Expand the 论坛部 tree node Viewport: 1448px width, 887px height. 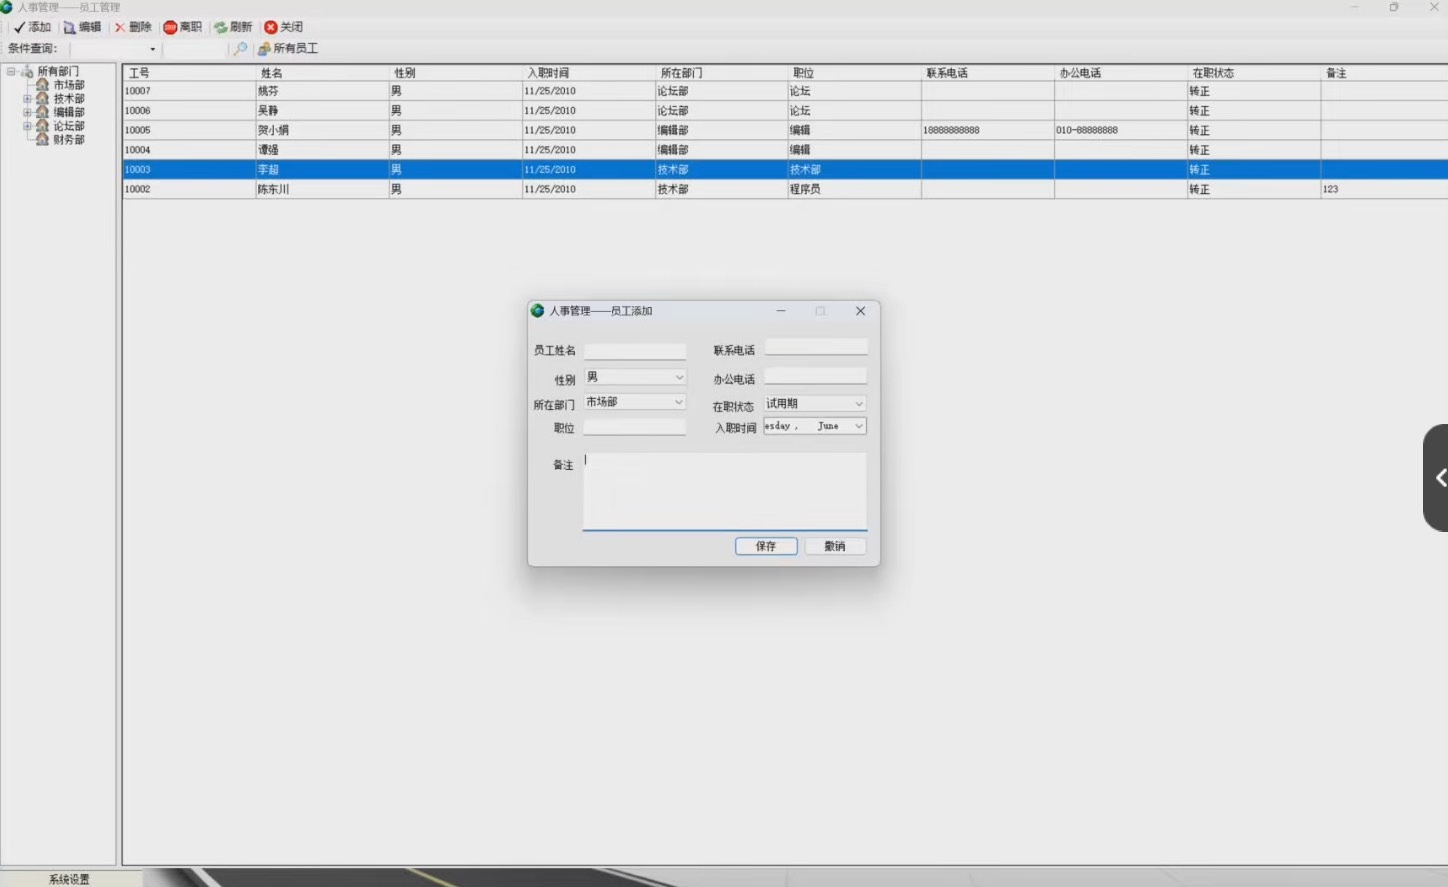tap(27, 126)
